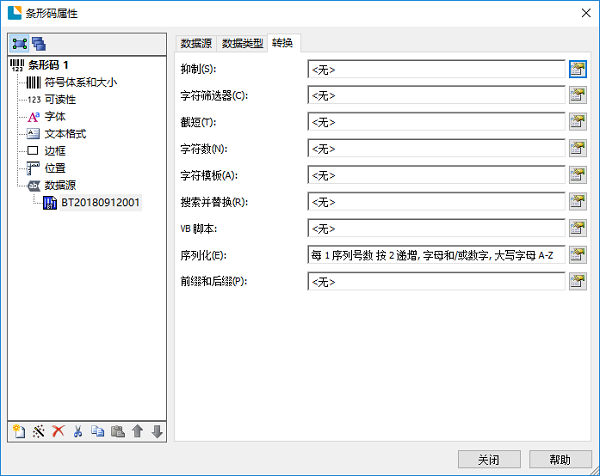
Task: Click the magic wand wizard icon
Action: click(38, 431)
